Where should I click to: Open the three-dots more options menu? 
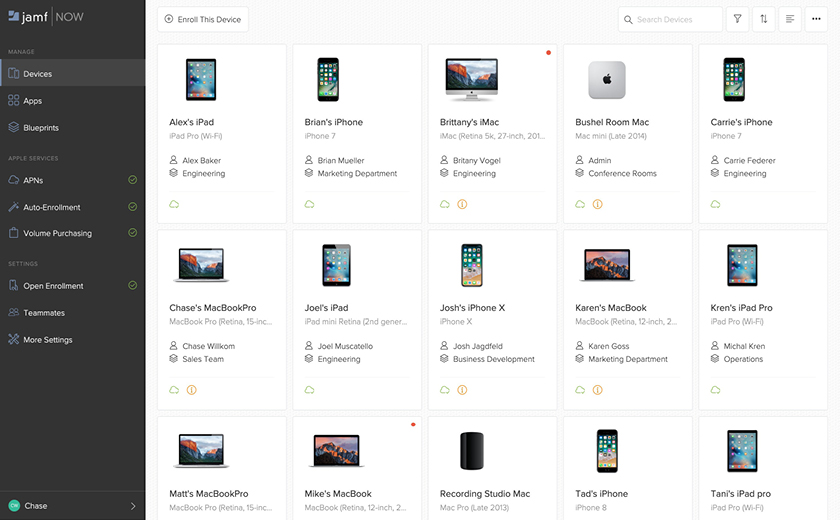coord(816,19)
